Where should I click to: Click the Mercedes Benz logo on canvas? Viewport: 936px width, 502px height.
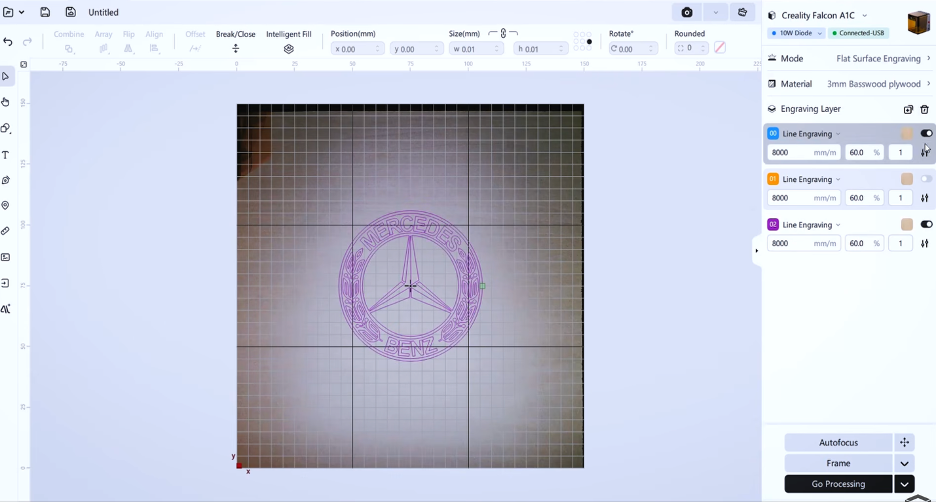[411, 285]
